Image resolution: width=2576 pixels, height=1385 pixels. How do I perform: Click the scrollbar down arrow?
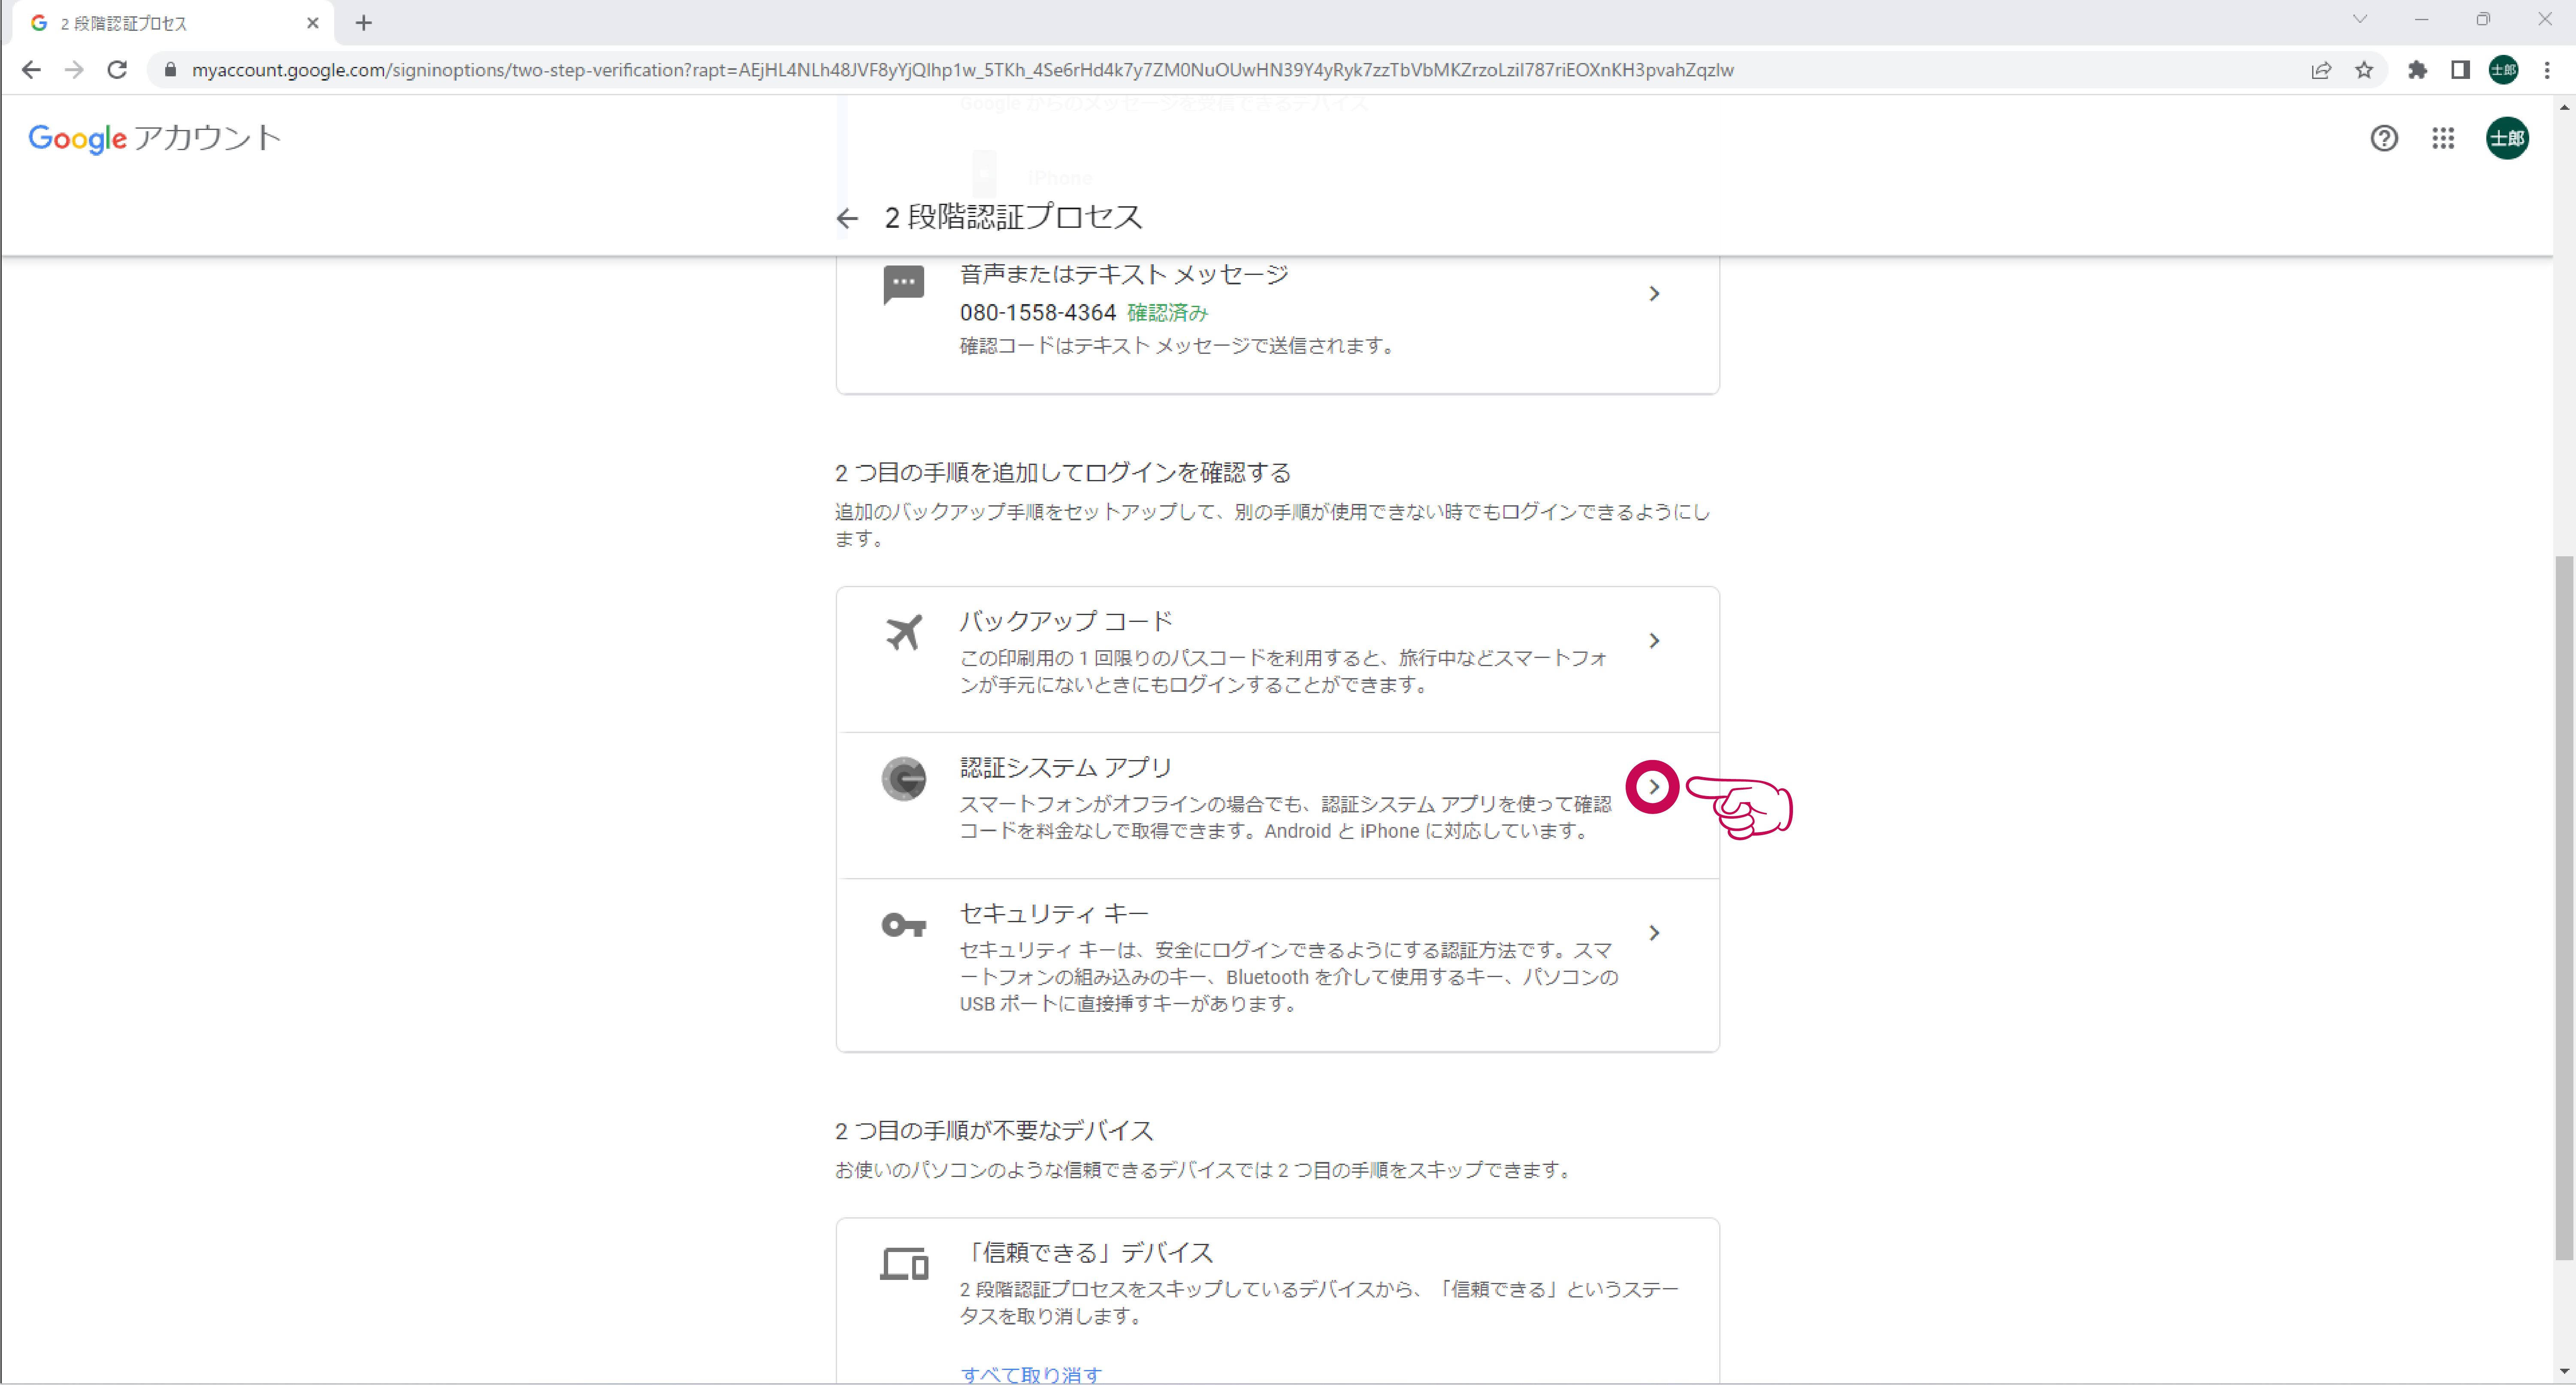[2565, 1372]
